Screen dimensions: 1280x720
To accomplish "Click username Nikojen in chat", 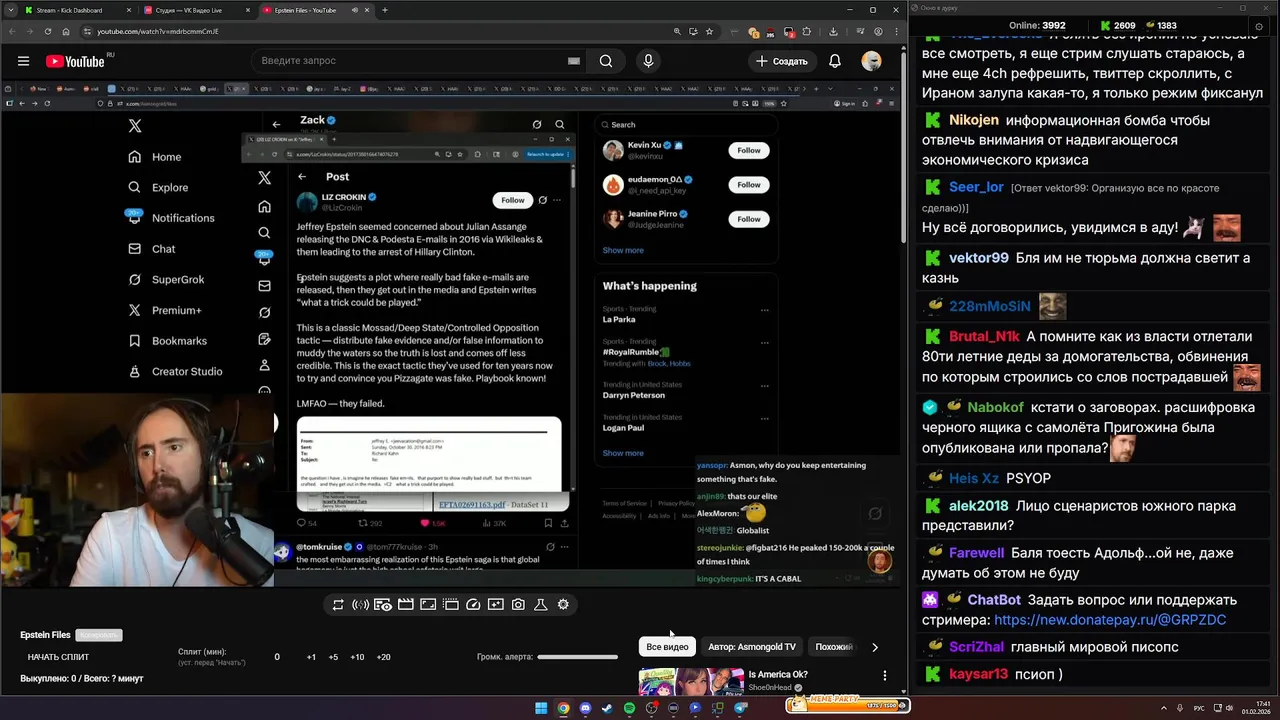I will click(974, 120).
